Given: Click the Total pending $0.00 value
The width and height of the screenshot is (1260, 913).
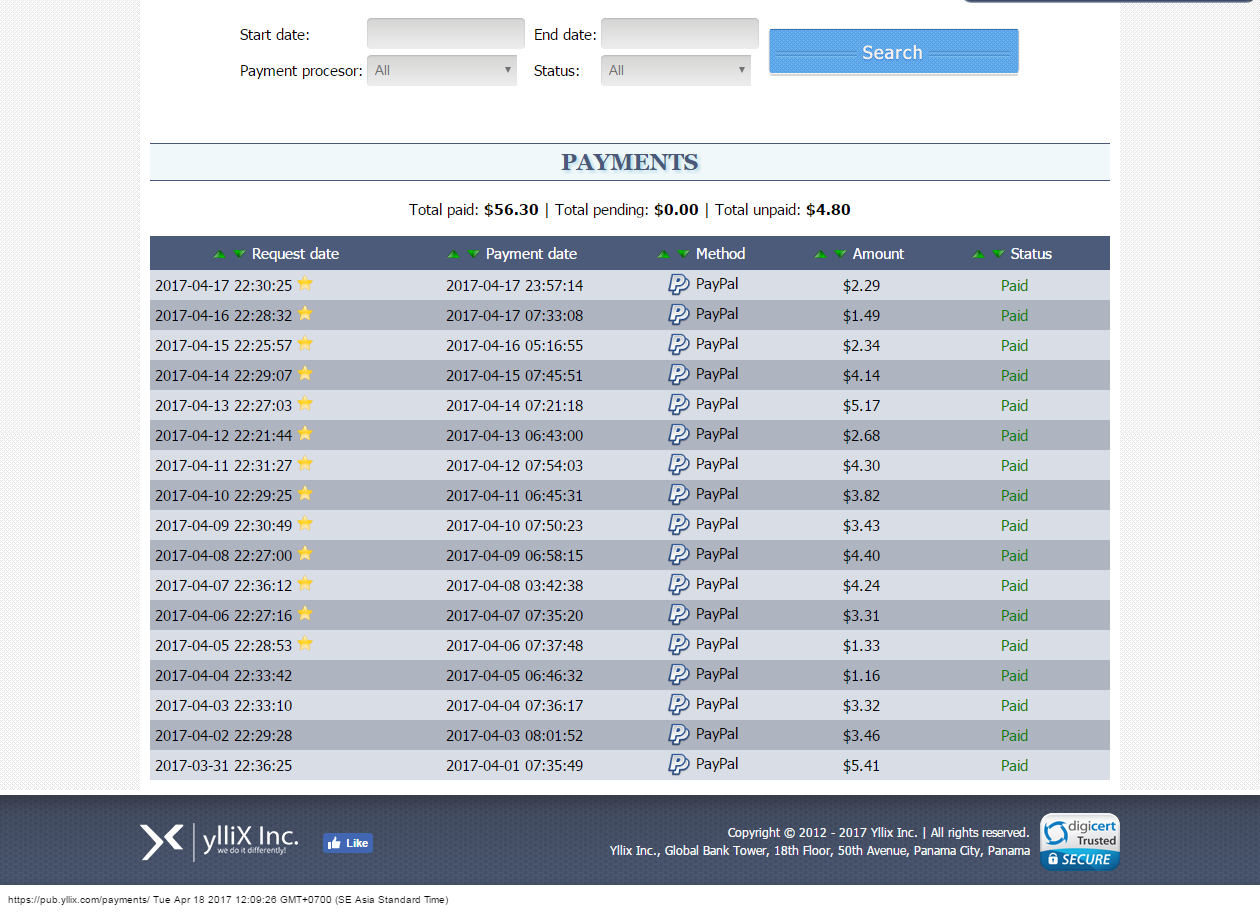Looking at the screenshot, I should pyautogui.click(x=676, y=210).
